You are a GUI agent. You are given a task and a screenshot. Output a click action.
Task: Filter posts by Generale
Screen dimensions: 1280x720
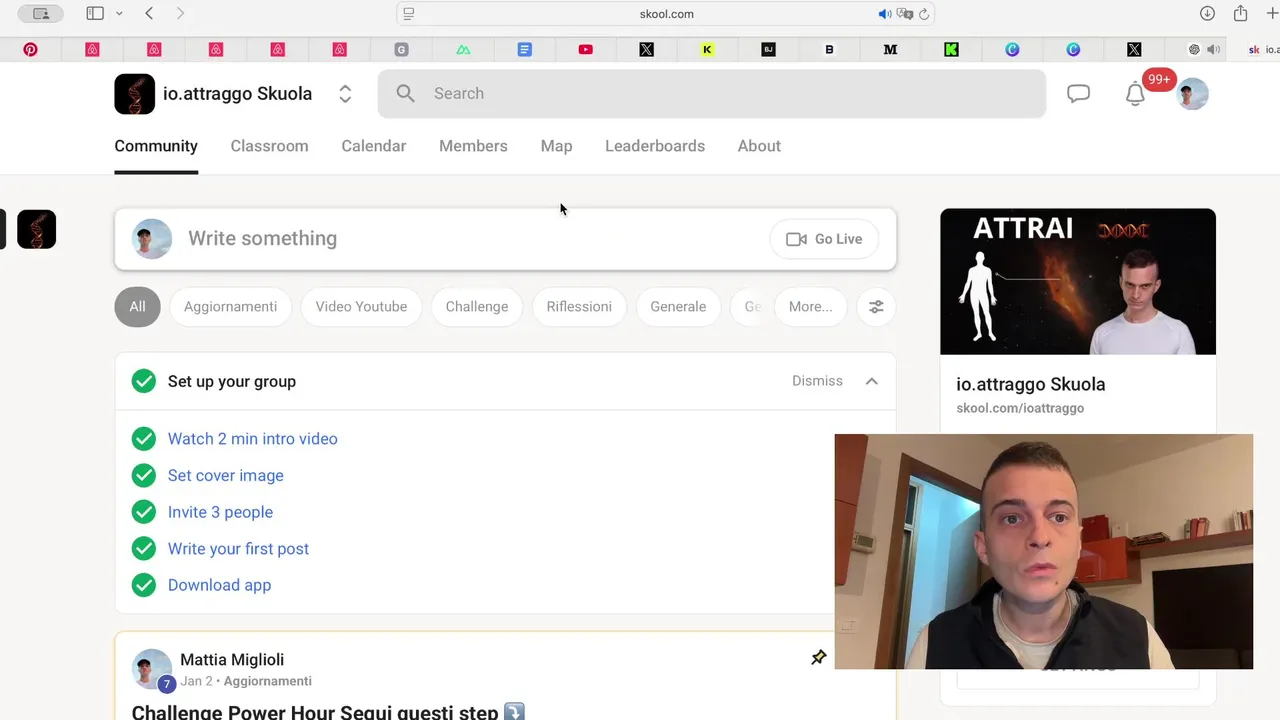(x=678, y=307)
